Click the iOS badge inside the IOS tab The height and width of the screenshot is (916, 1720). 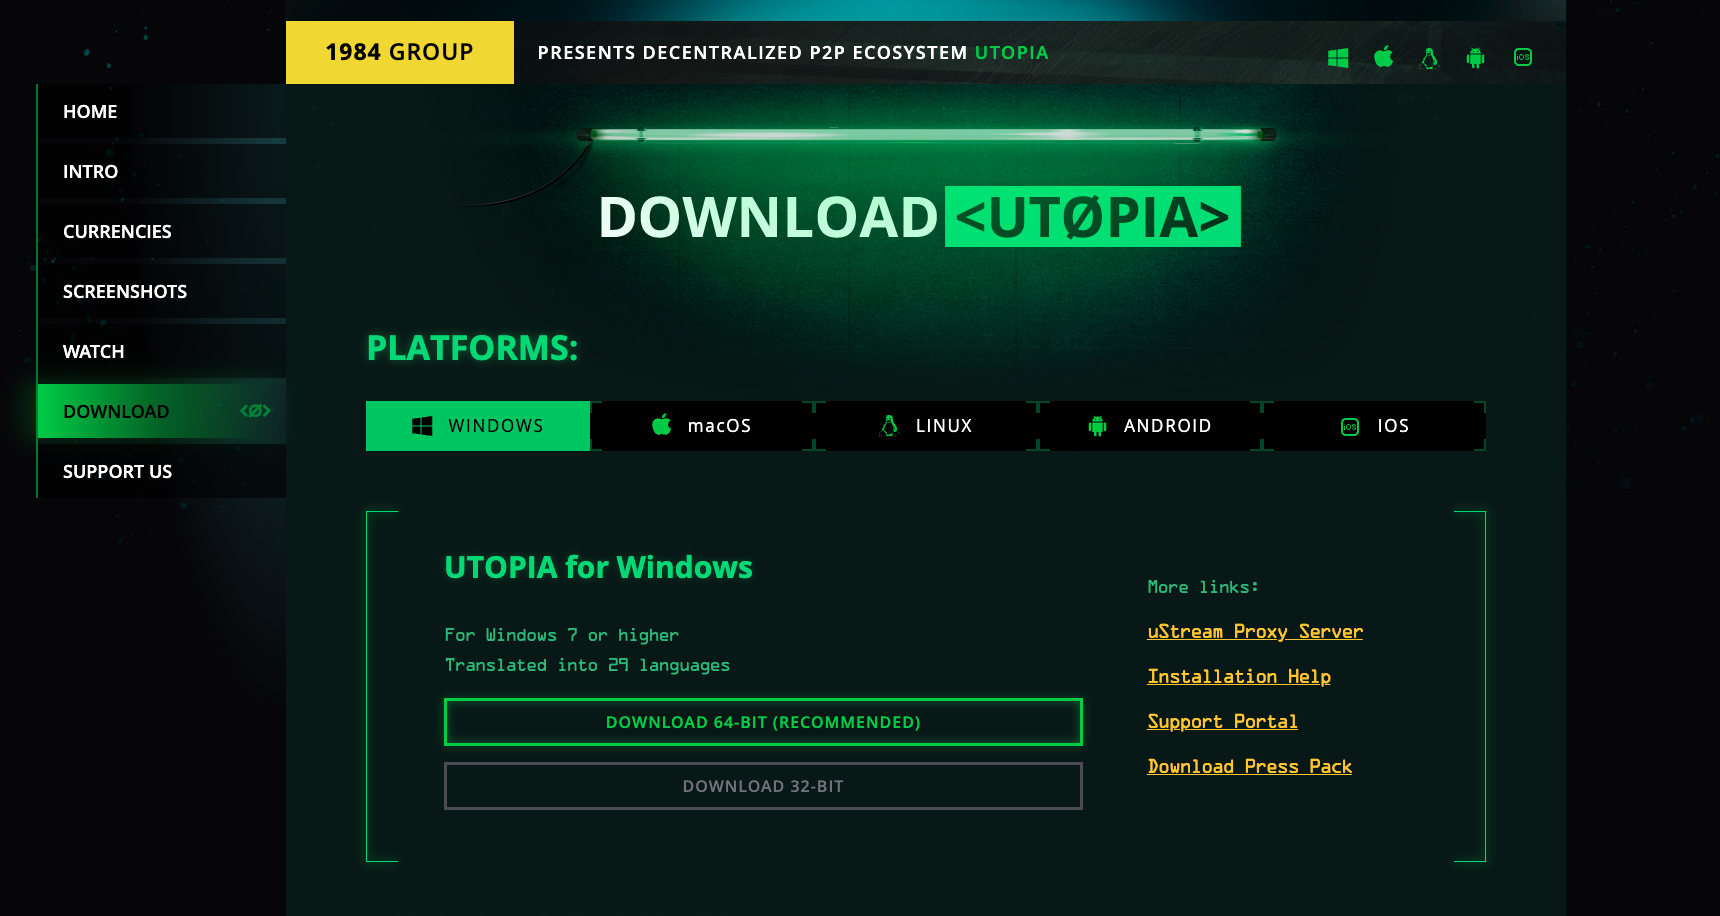1350,427
